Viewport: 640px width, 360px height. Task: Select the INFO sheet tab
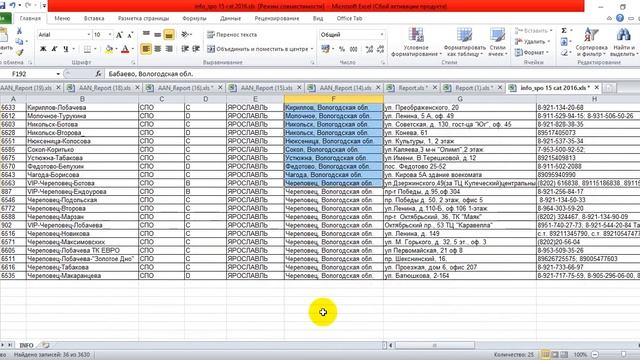pos(27,345)
